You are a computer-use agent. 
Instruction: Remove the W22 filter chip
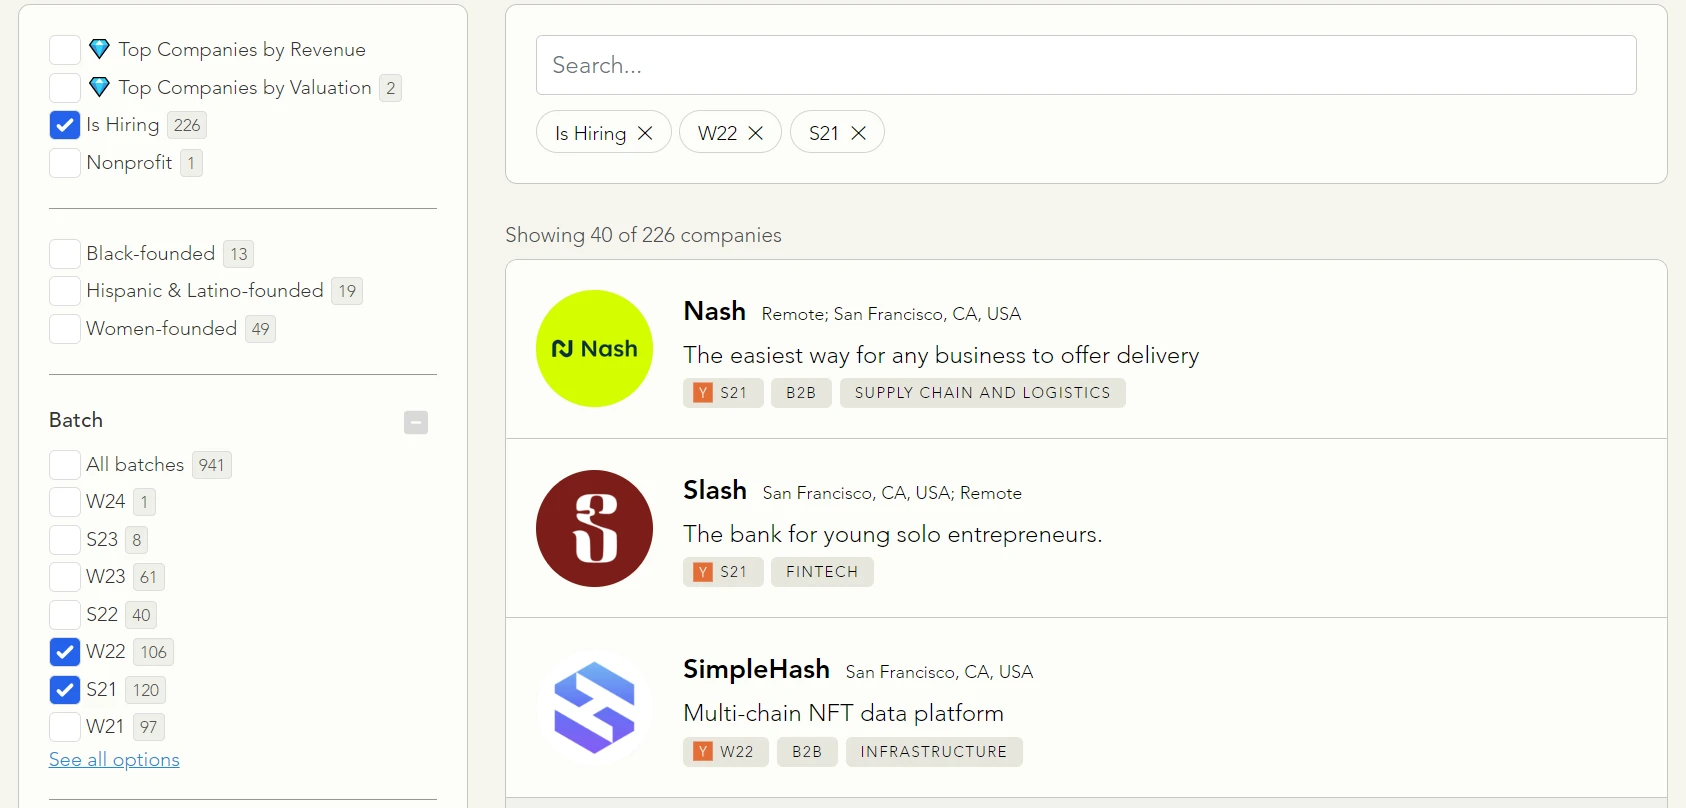pyautogui.click(x=756, y=133)
